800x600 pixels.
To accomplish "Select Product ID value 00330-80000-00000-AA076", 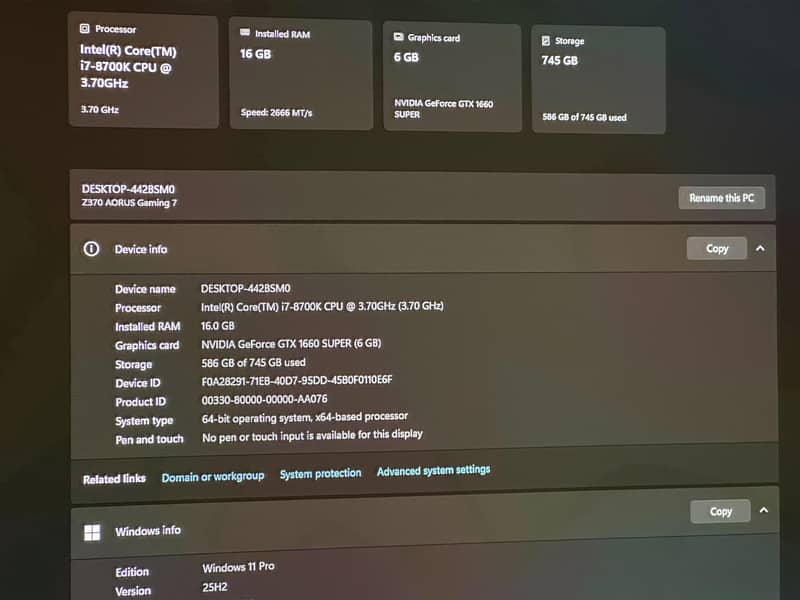I will (264, 399).
